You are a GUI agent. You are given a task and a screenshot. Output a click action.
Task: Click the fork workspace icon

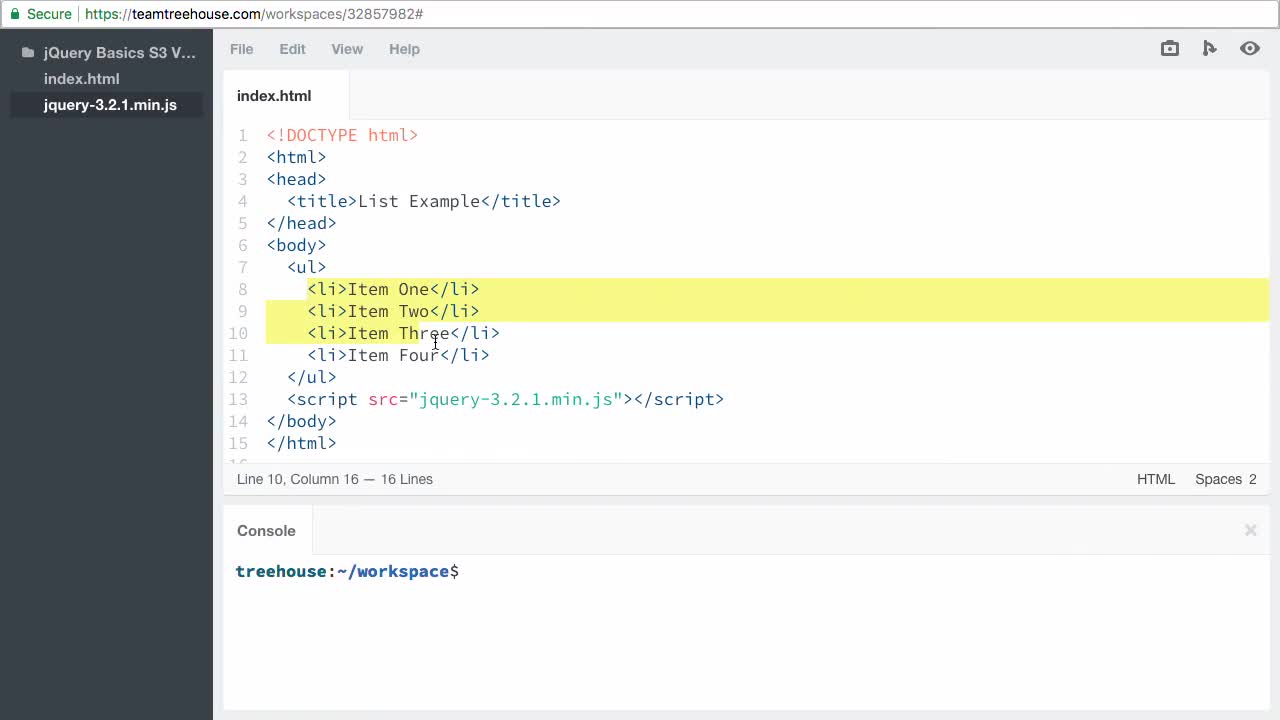coord(1210,48)
